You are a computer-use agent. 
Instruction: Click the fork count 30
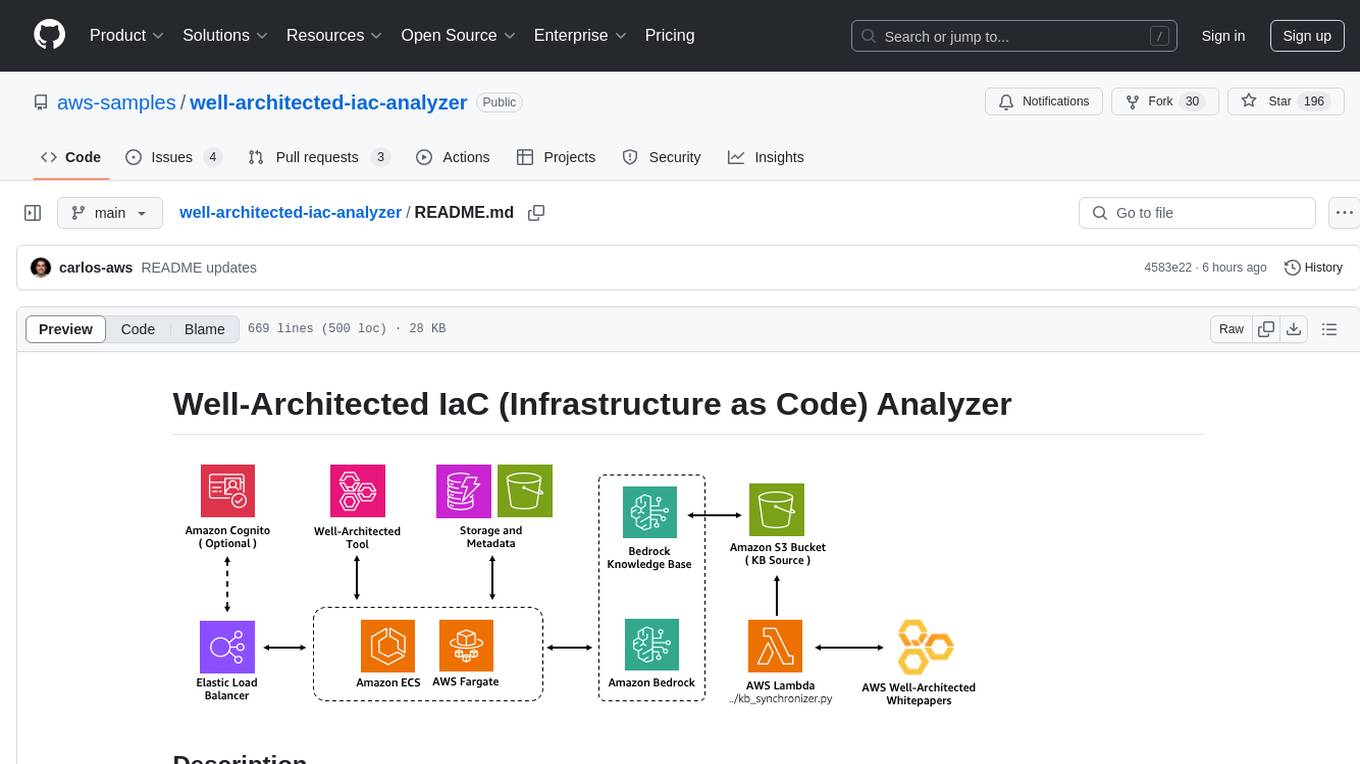click(1191, 102)
